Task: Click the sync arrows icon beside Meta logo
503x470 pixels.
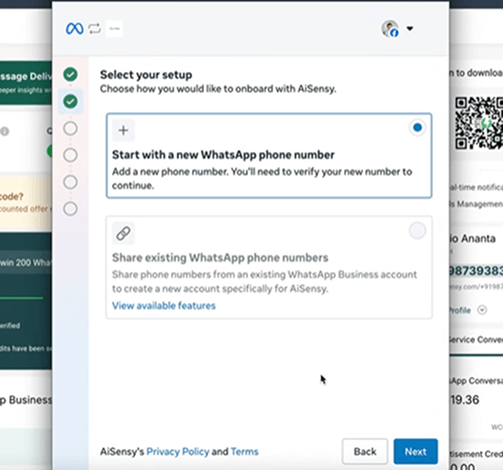Action: click(95, 29)
